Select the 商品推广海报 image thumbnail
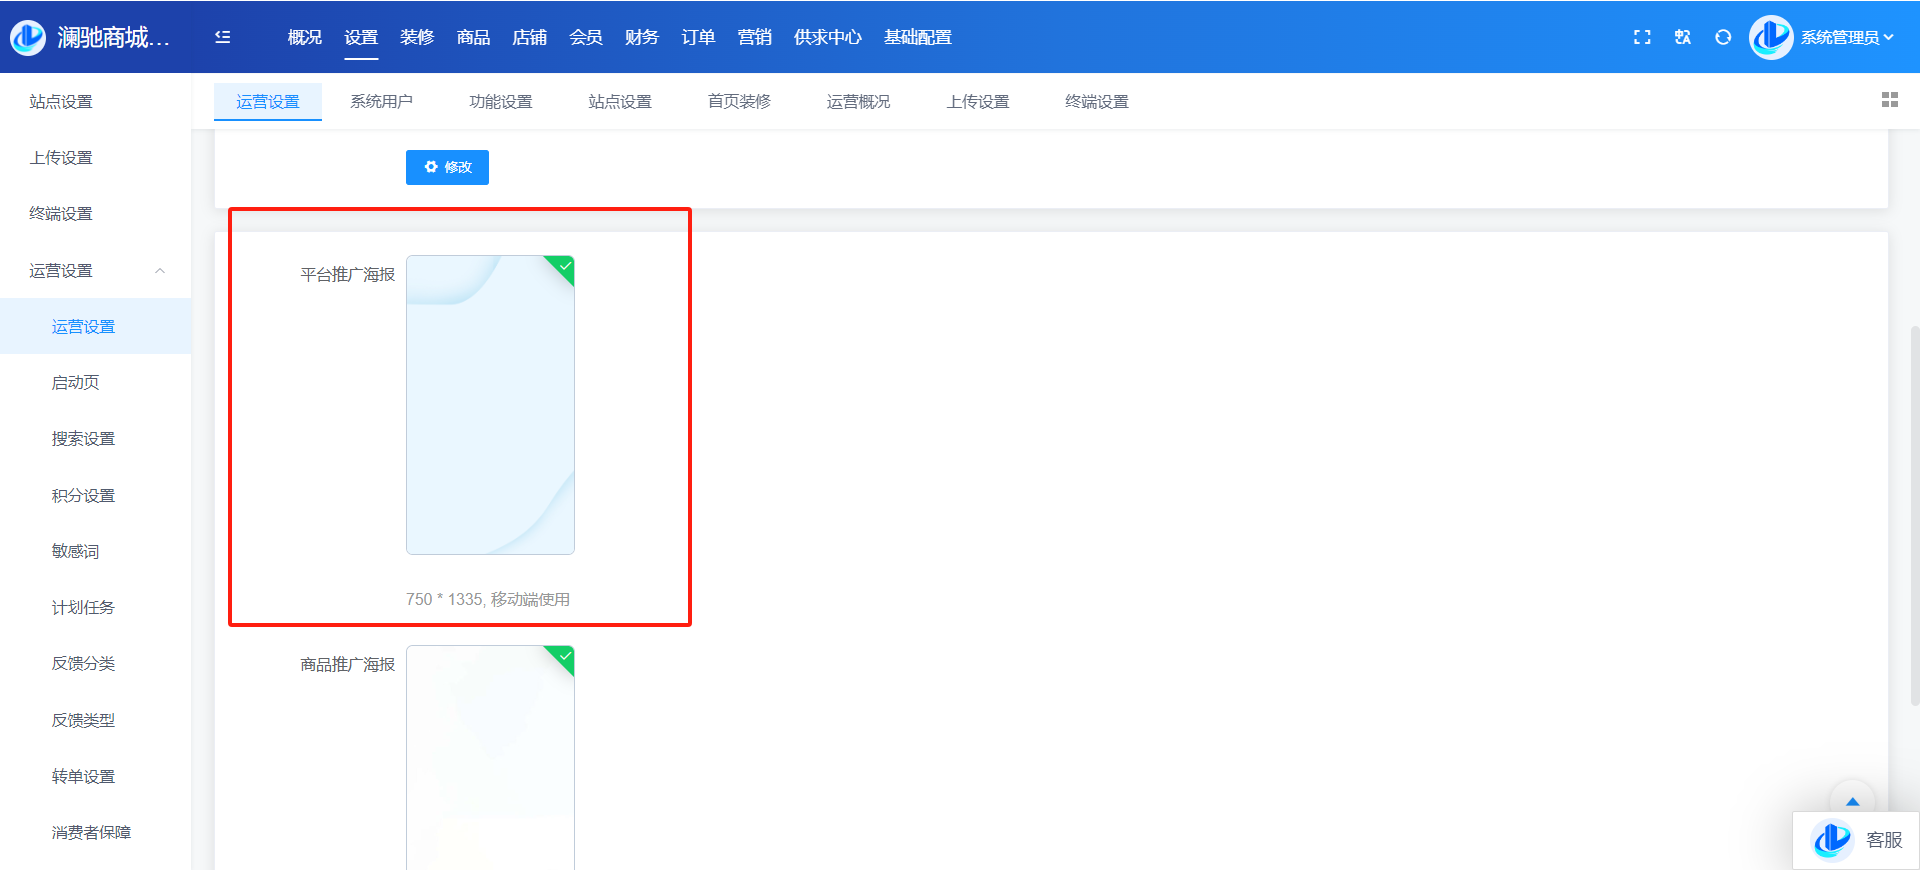Screen dimensions: 1920x870 coord(490,760)
